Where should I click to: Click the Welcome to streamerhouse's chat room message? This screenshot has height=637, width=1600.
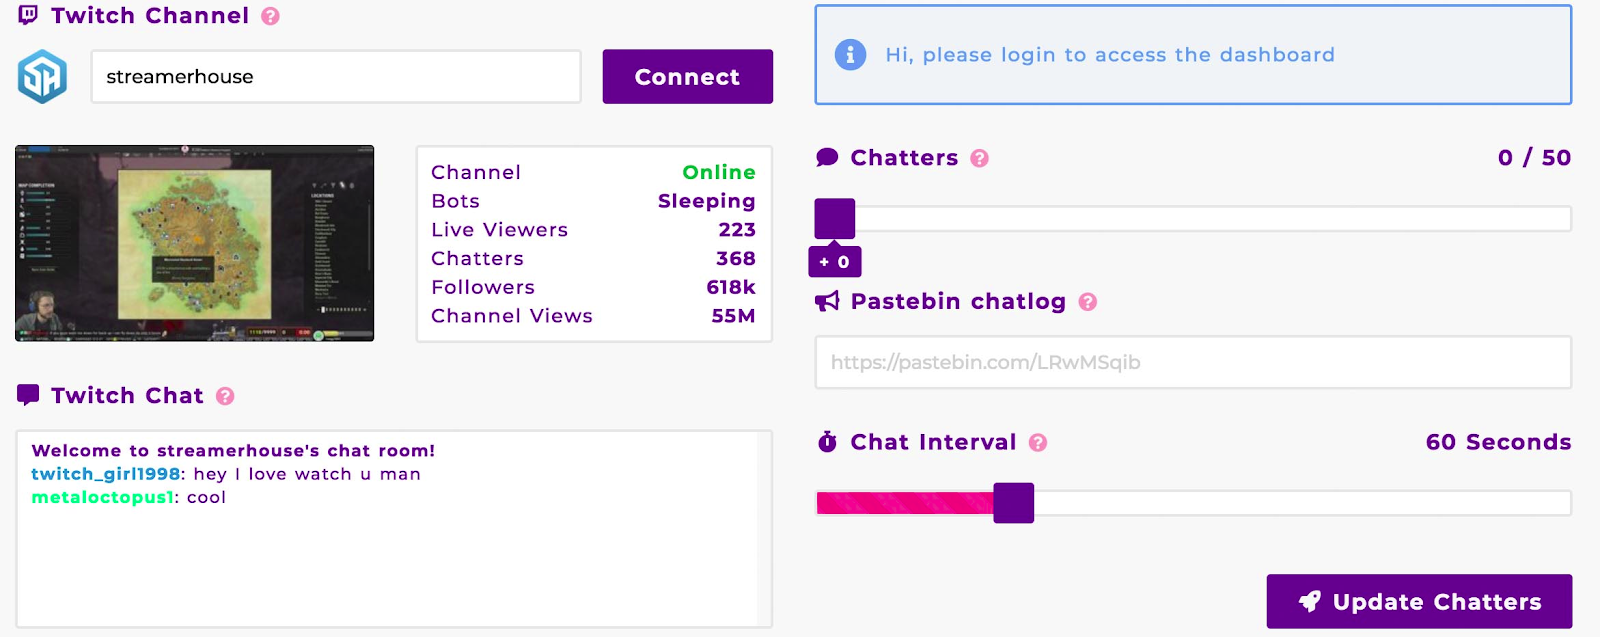(233, 450)
